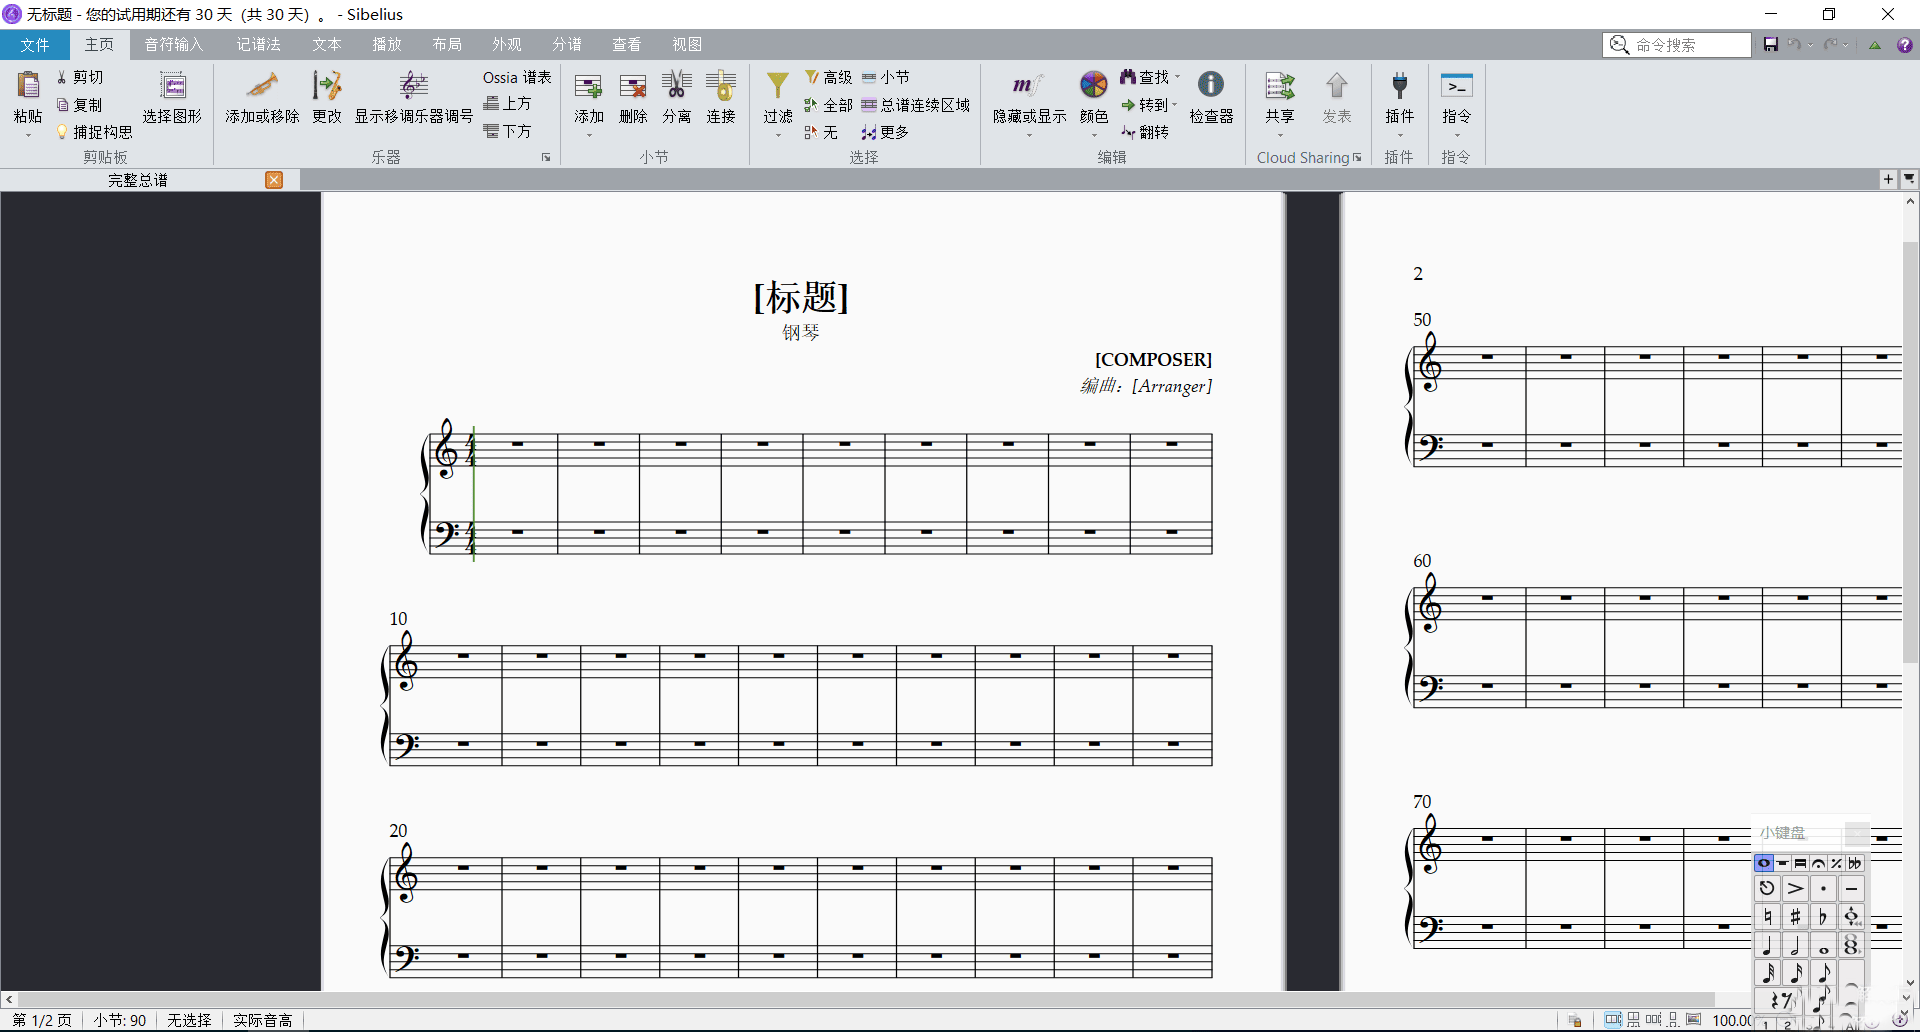Click the 总谱连续区域 selection button
This screenshot has height=1032, width=1920.
[916, 105]
